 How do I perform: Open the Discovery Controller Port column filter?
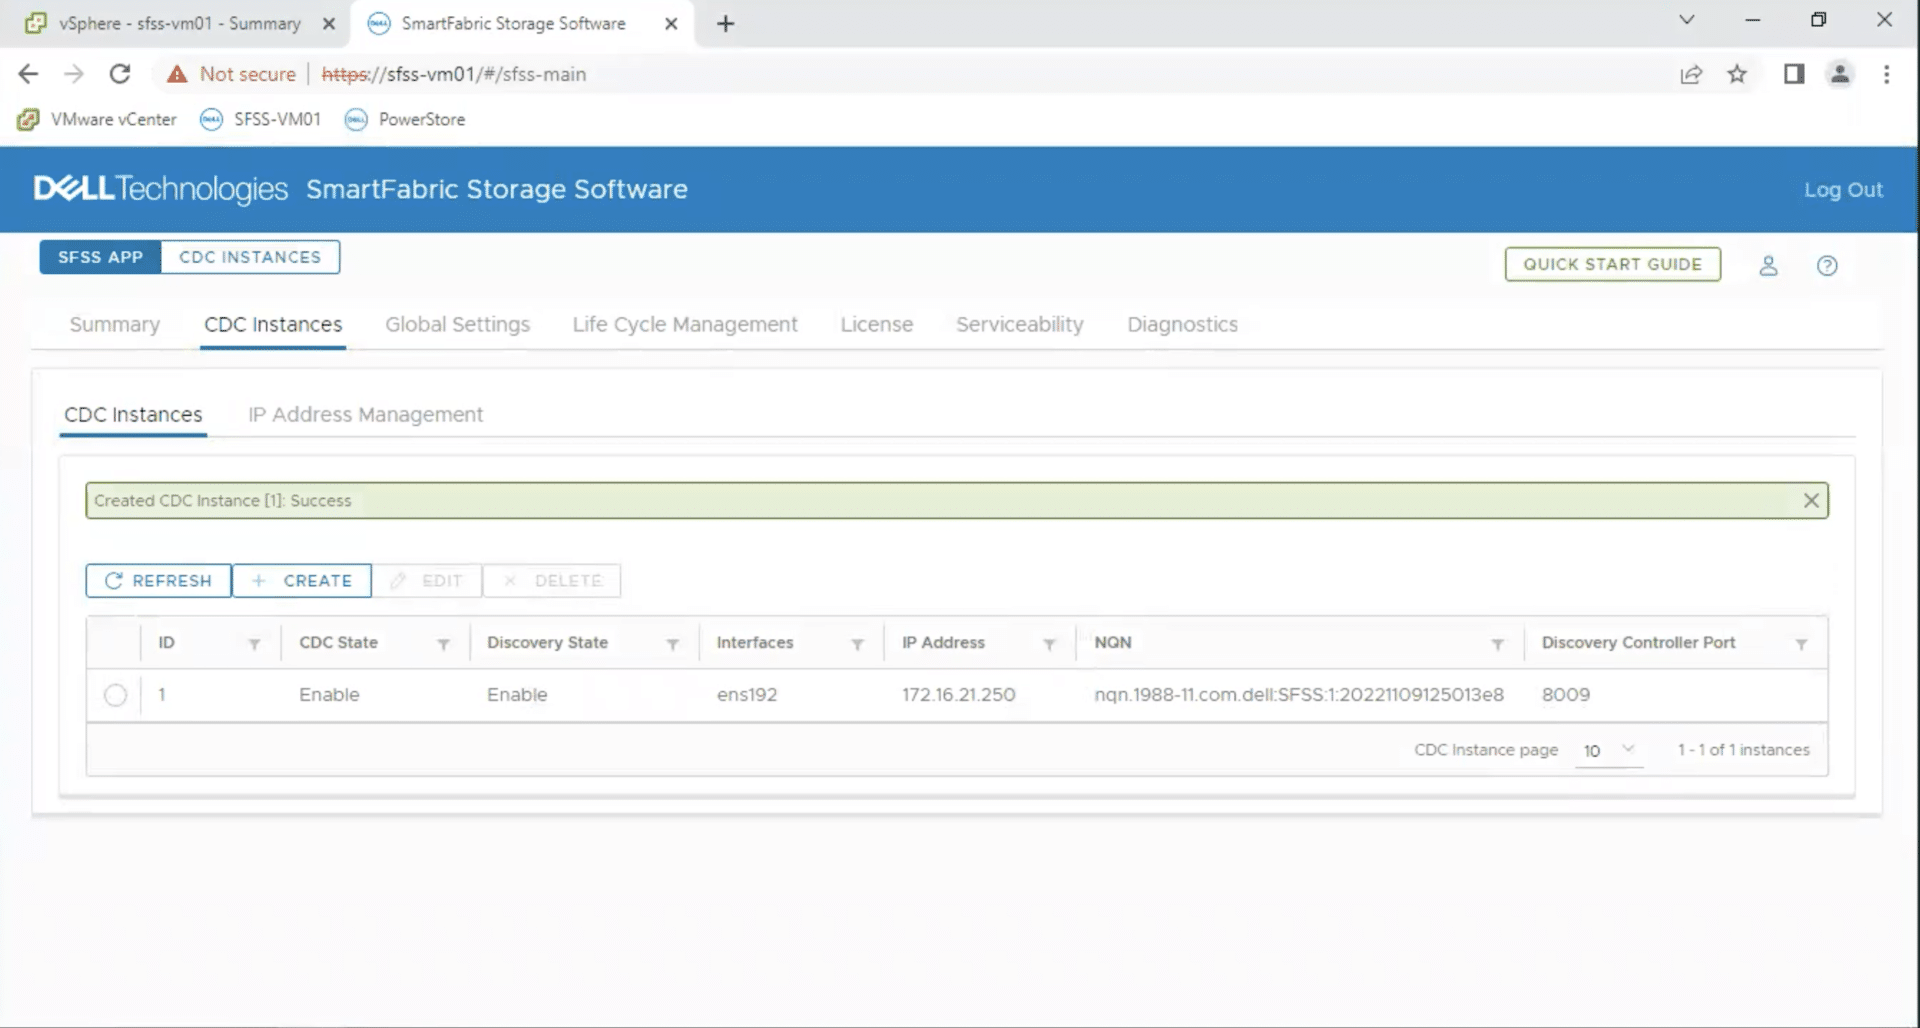click(1801, 644)
